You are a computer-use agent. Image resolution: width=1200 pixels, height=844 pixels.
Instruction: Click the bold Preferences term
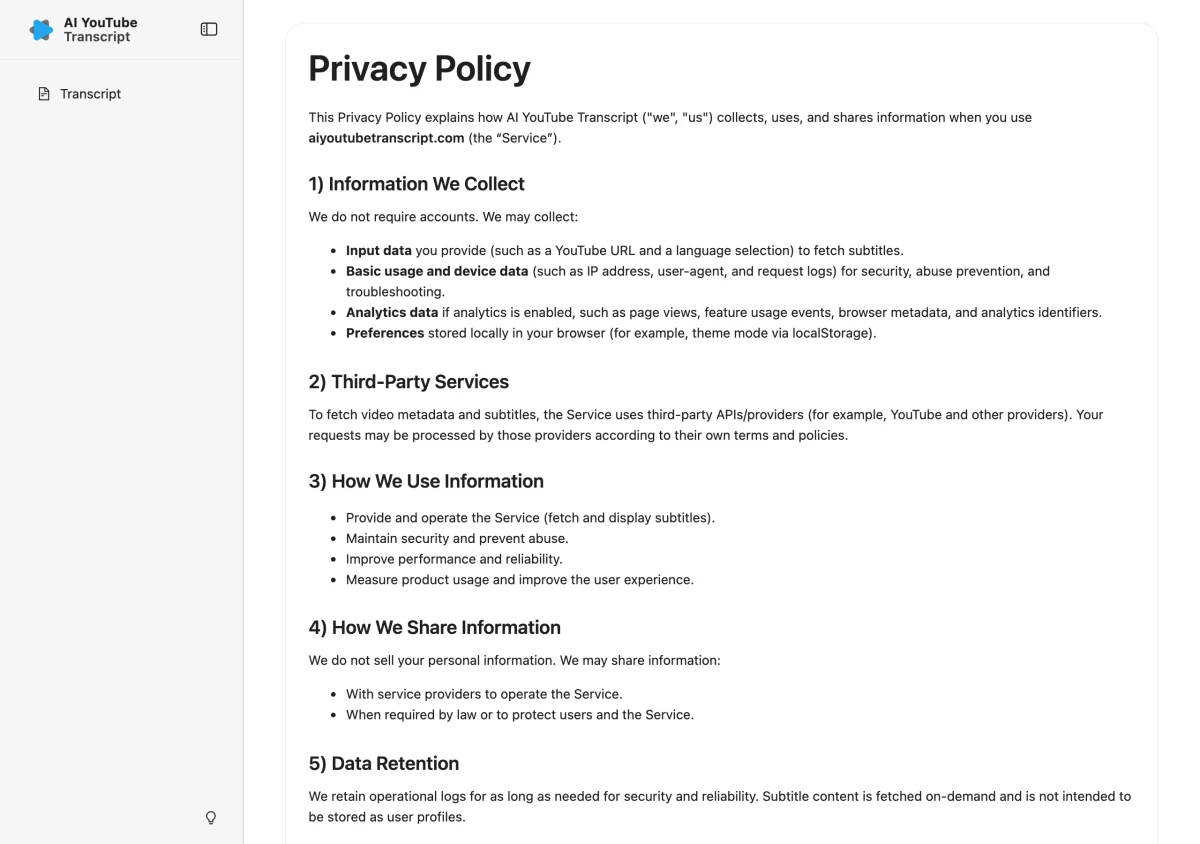pyautogui.click(x=385, y=333)
